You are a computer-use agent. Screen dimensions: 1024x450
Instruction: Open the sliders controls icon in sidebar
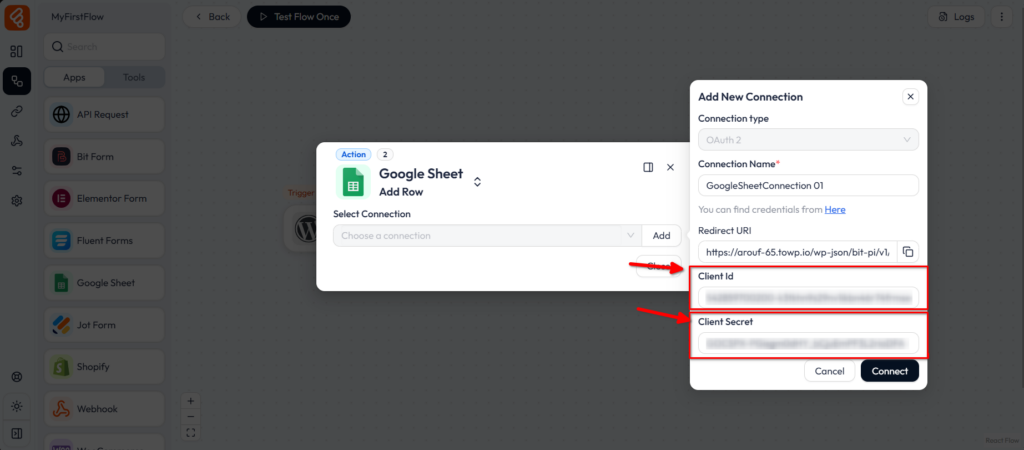click(x=17, y=170)
